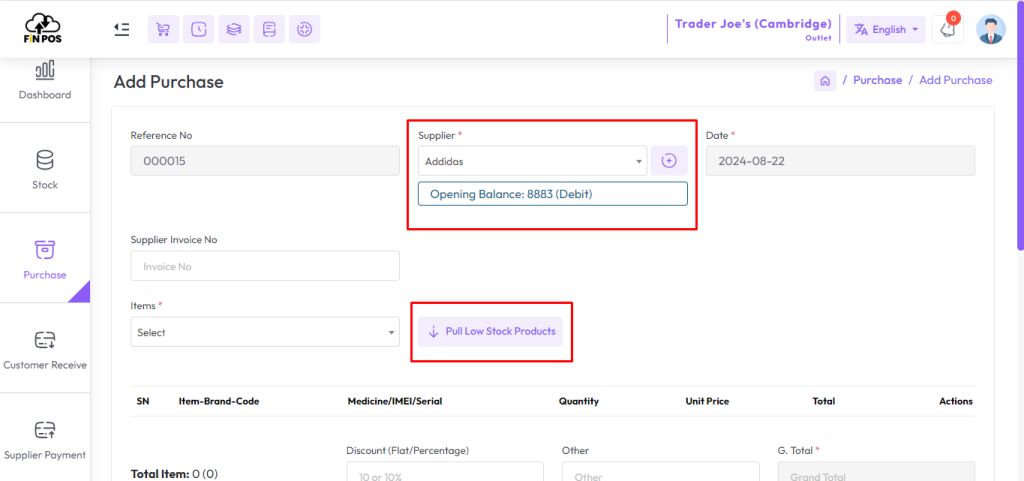Add new supplier with the plus button

pyautogui.click(x=669, y=161)
